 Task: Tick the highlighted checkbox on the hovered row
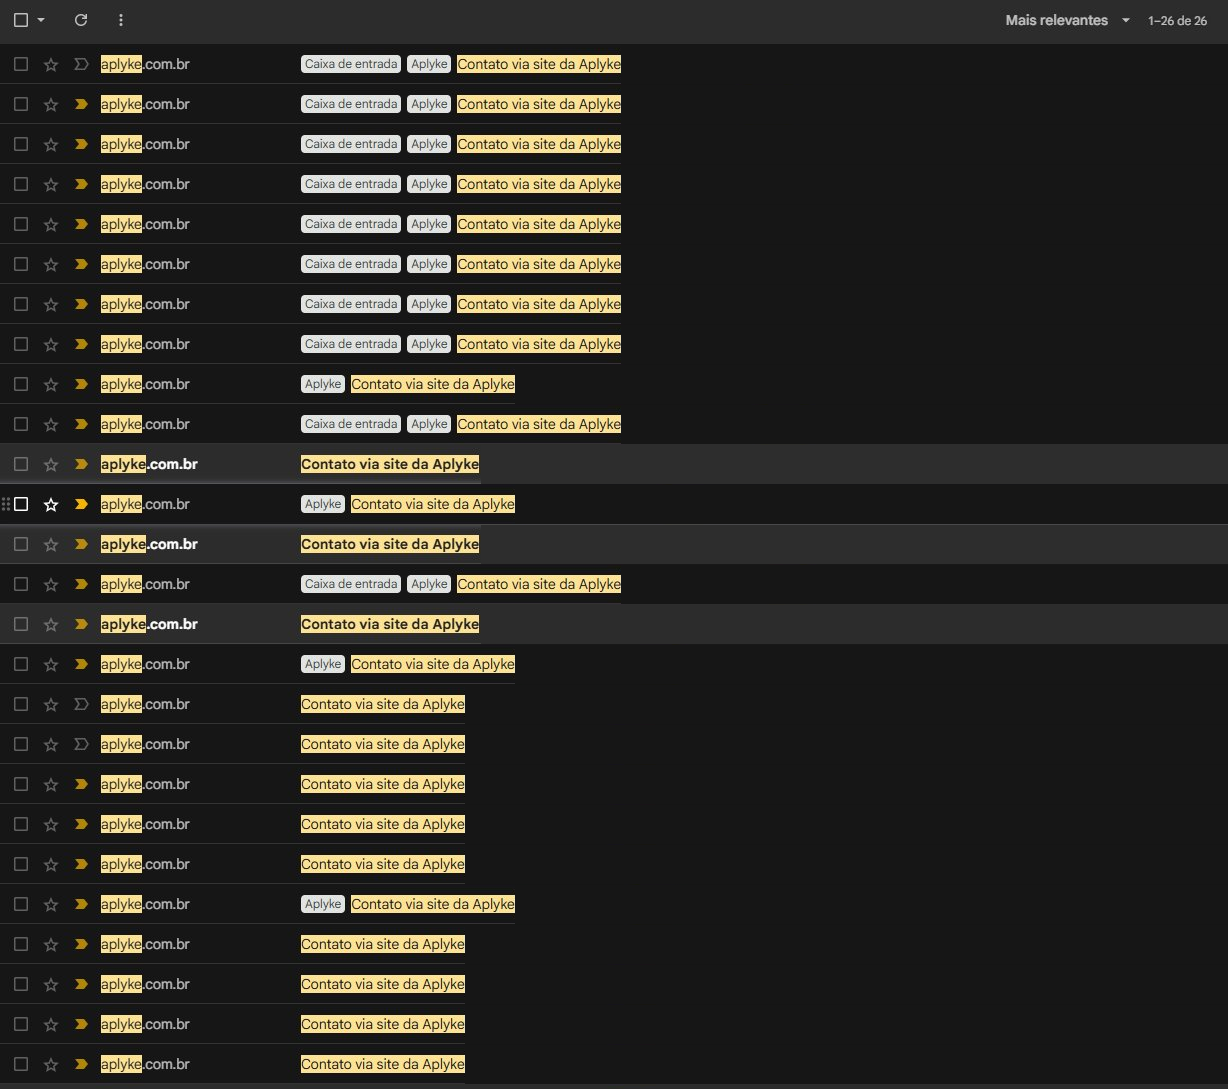pyautogui.click(x=21, y=504)
